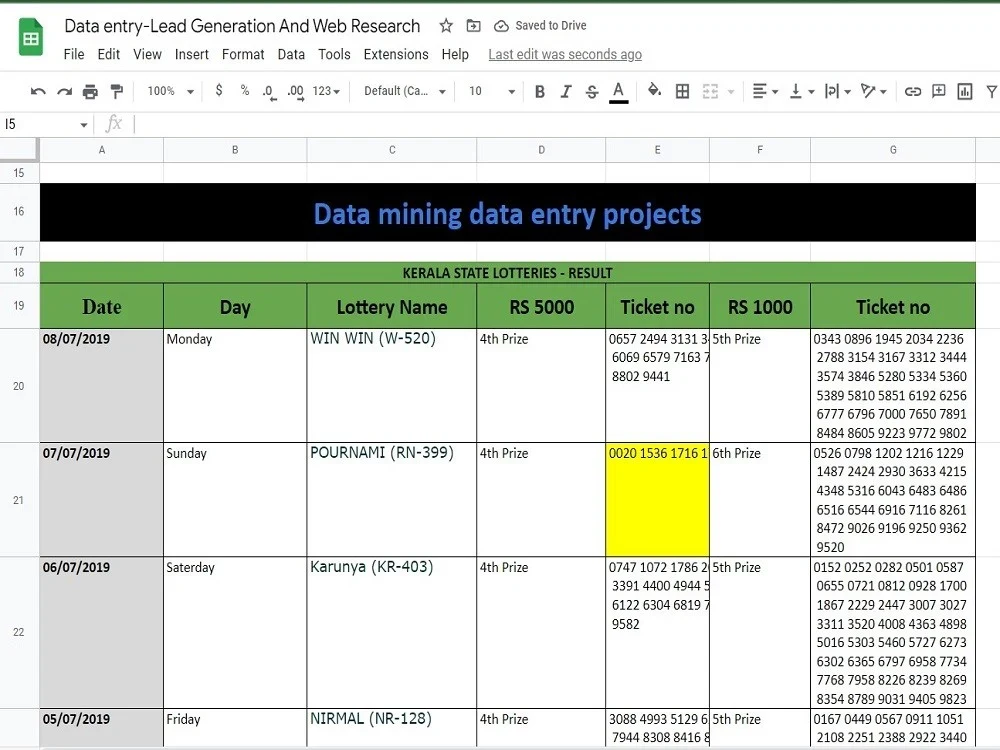Open the Edit menu
Viewport: 1000px width, 750px height.
point(108,54)
